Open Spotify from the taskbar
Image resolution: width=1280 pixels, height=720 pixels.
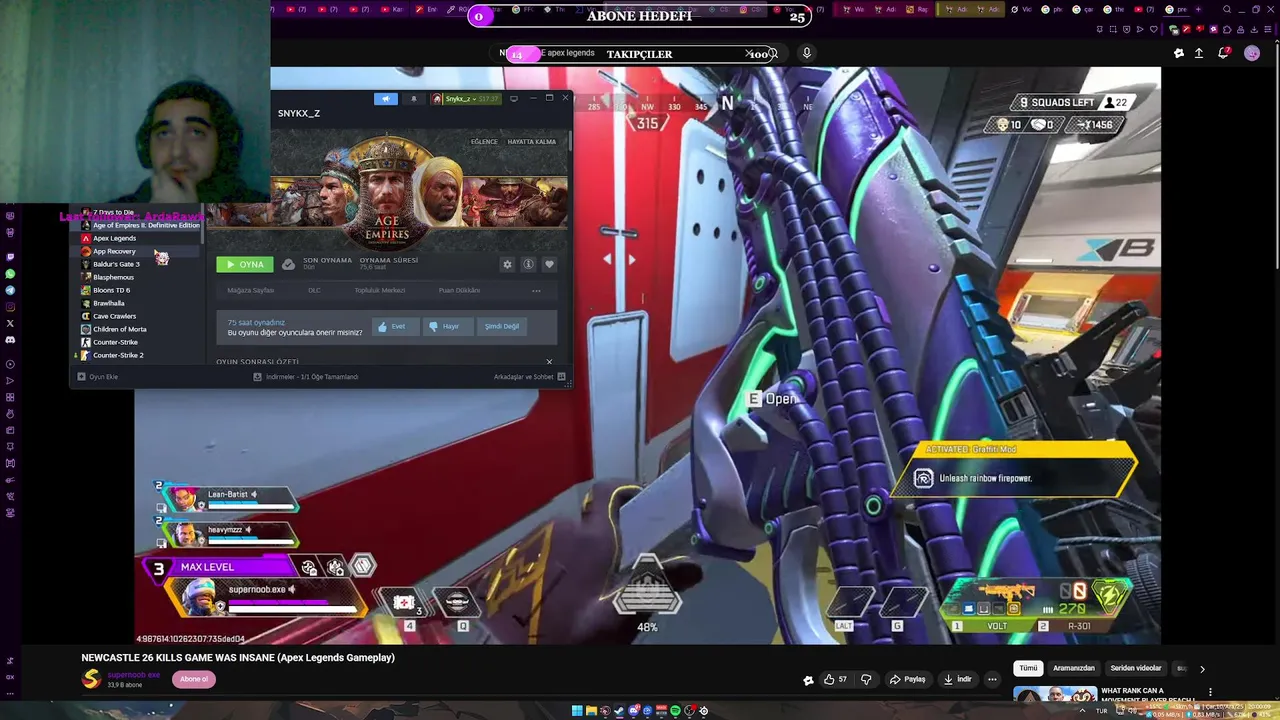675,711
